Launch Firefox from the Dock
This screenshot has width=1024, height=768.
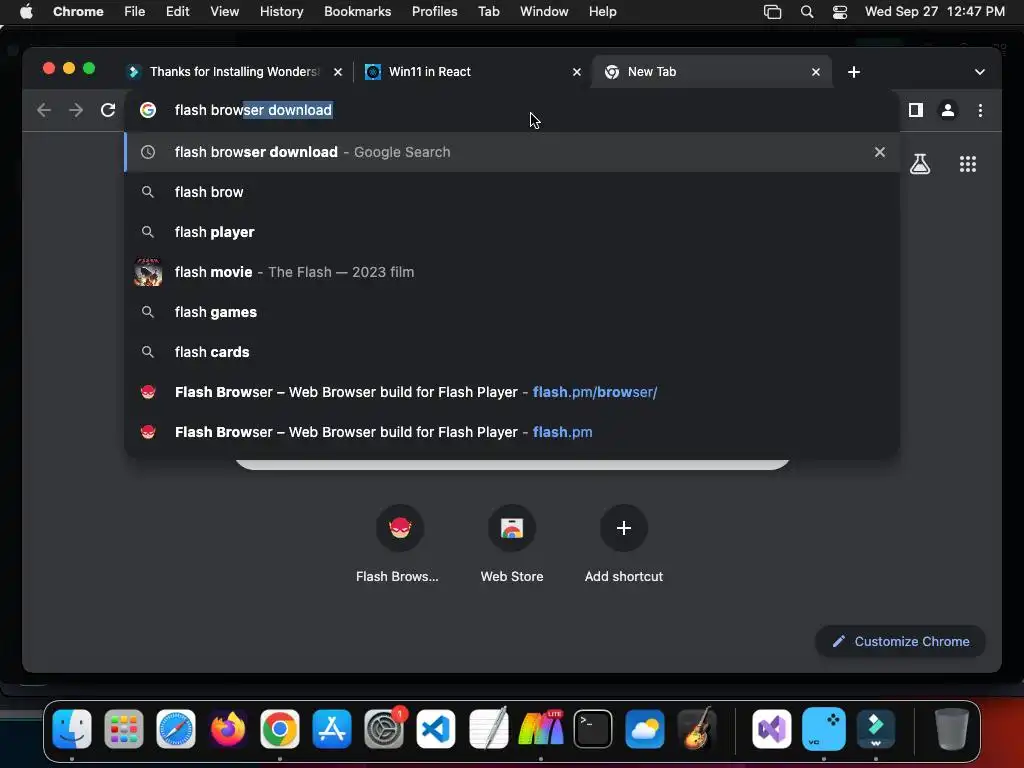coord(228,729)
